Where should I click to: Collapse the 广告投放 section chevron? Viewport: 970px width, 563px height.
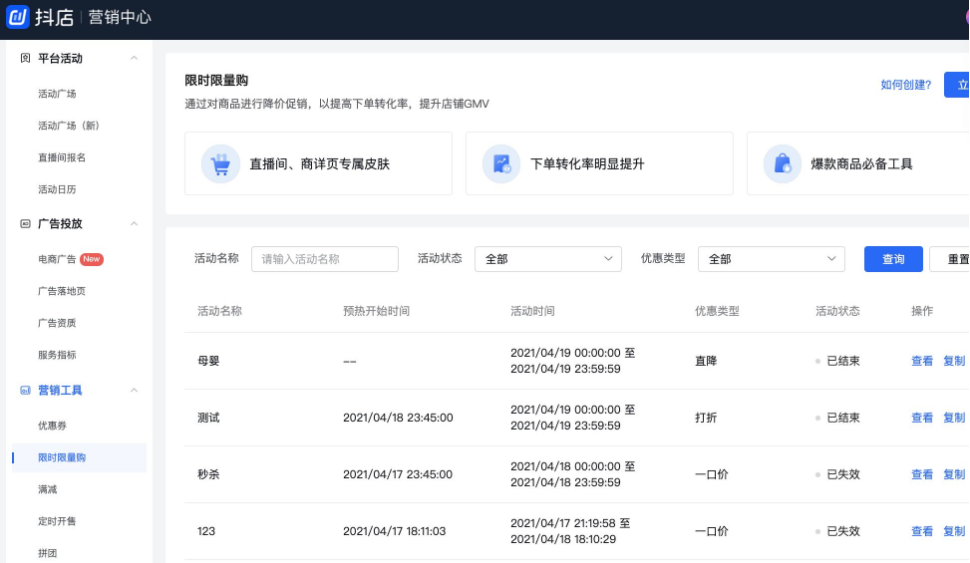point(134,223)
